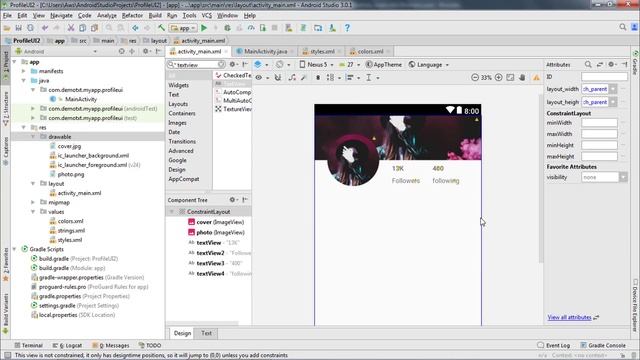Click the Debug bug icon
Image resolution: width=640 pixels, height=360 pixels.
[x=227, y=28]
